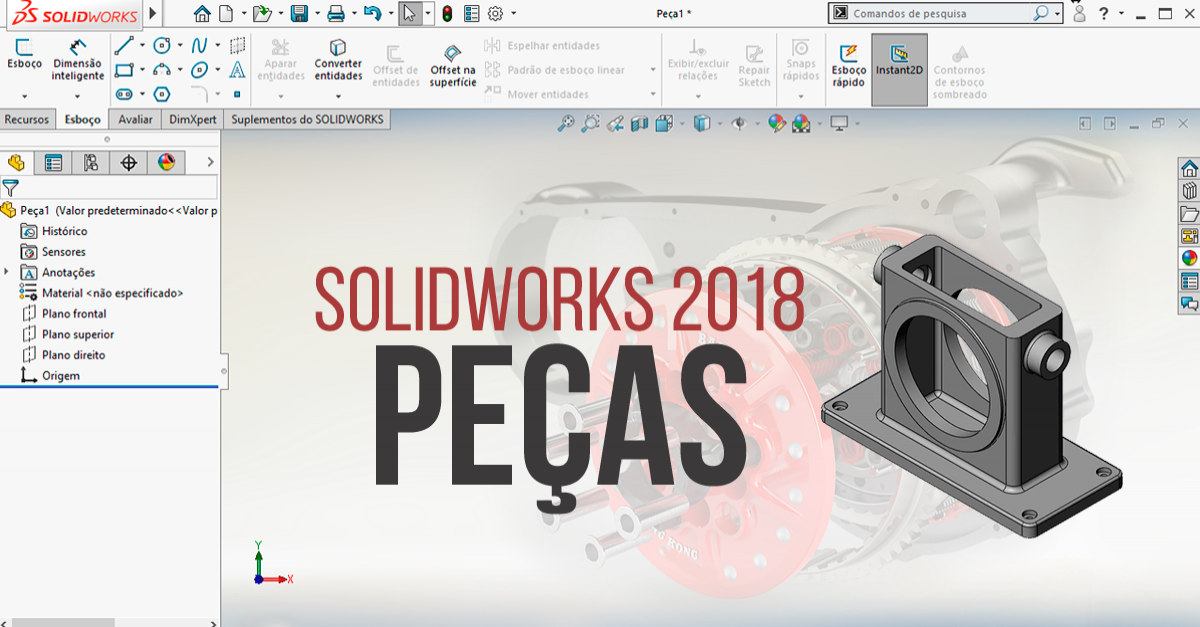Image resolution: width=1200 pixels, height=627 pixels.
Task: Open the Zoom to fit view icon
Action: (566, 124)
